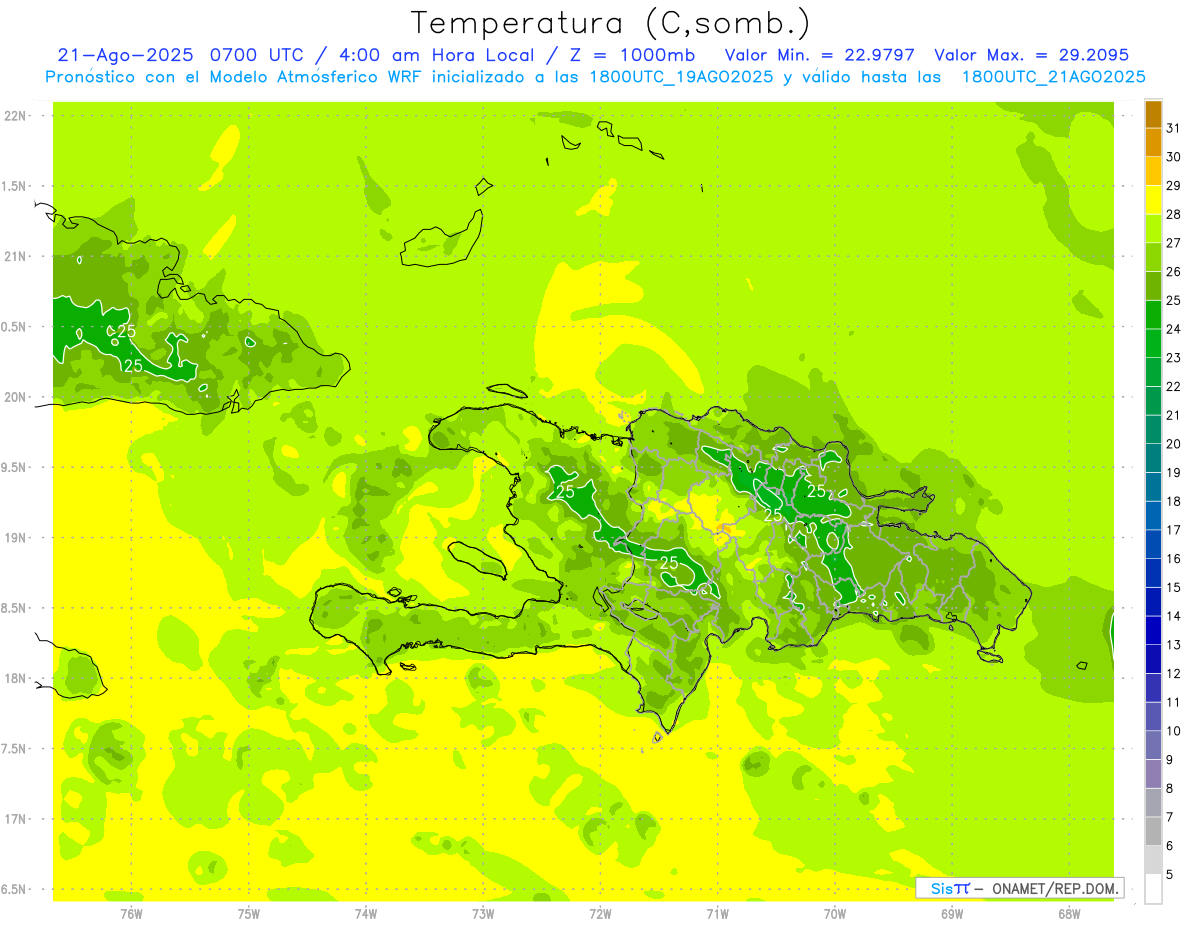The width and height of the screenshot is (1200, 927).
Task: Click the "19N" latitude label
Action: pyautogui.click(x=15, y=538)
